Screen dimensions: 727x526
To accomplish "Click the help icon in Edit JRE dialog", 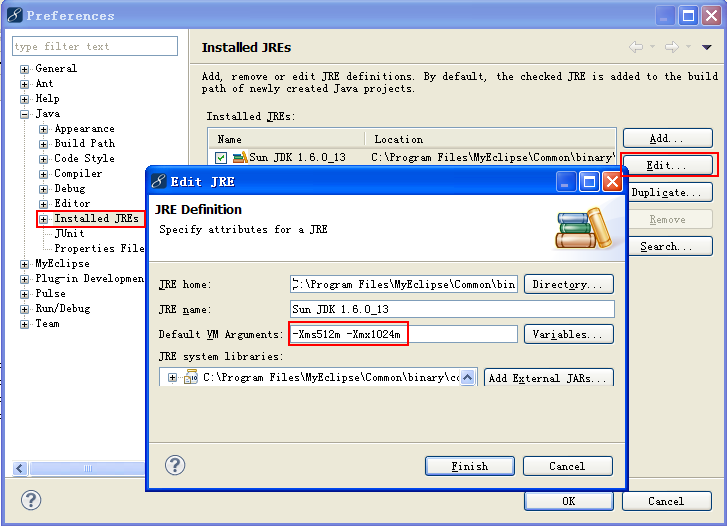I will [175, 465].
